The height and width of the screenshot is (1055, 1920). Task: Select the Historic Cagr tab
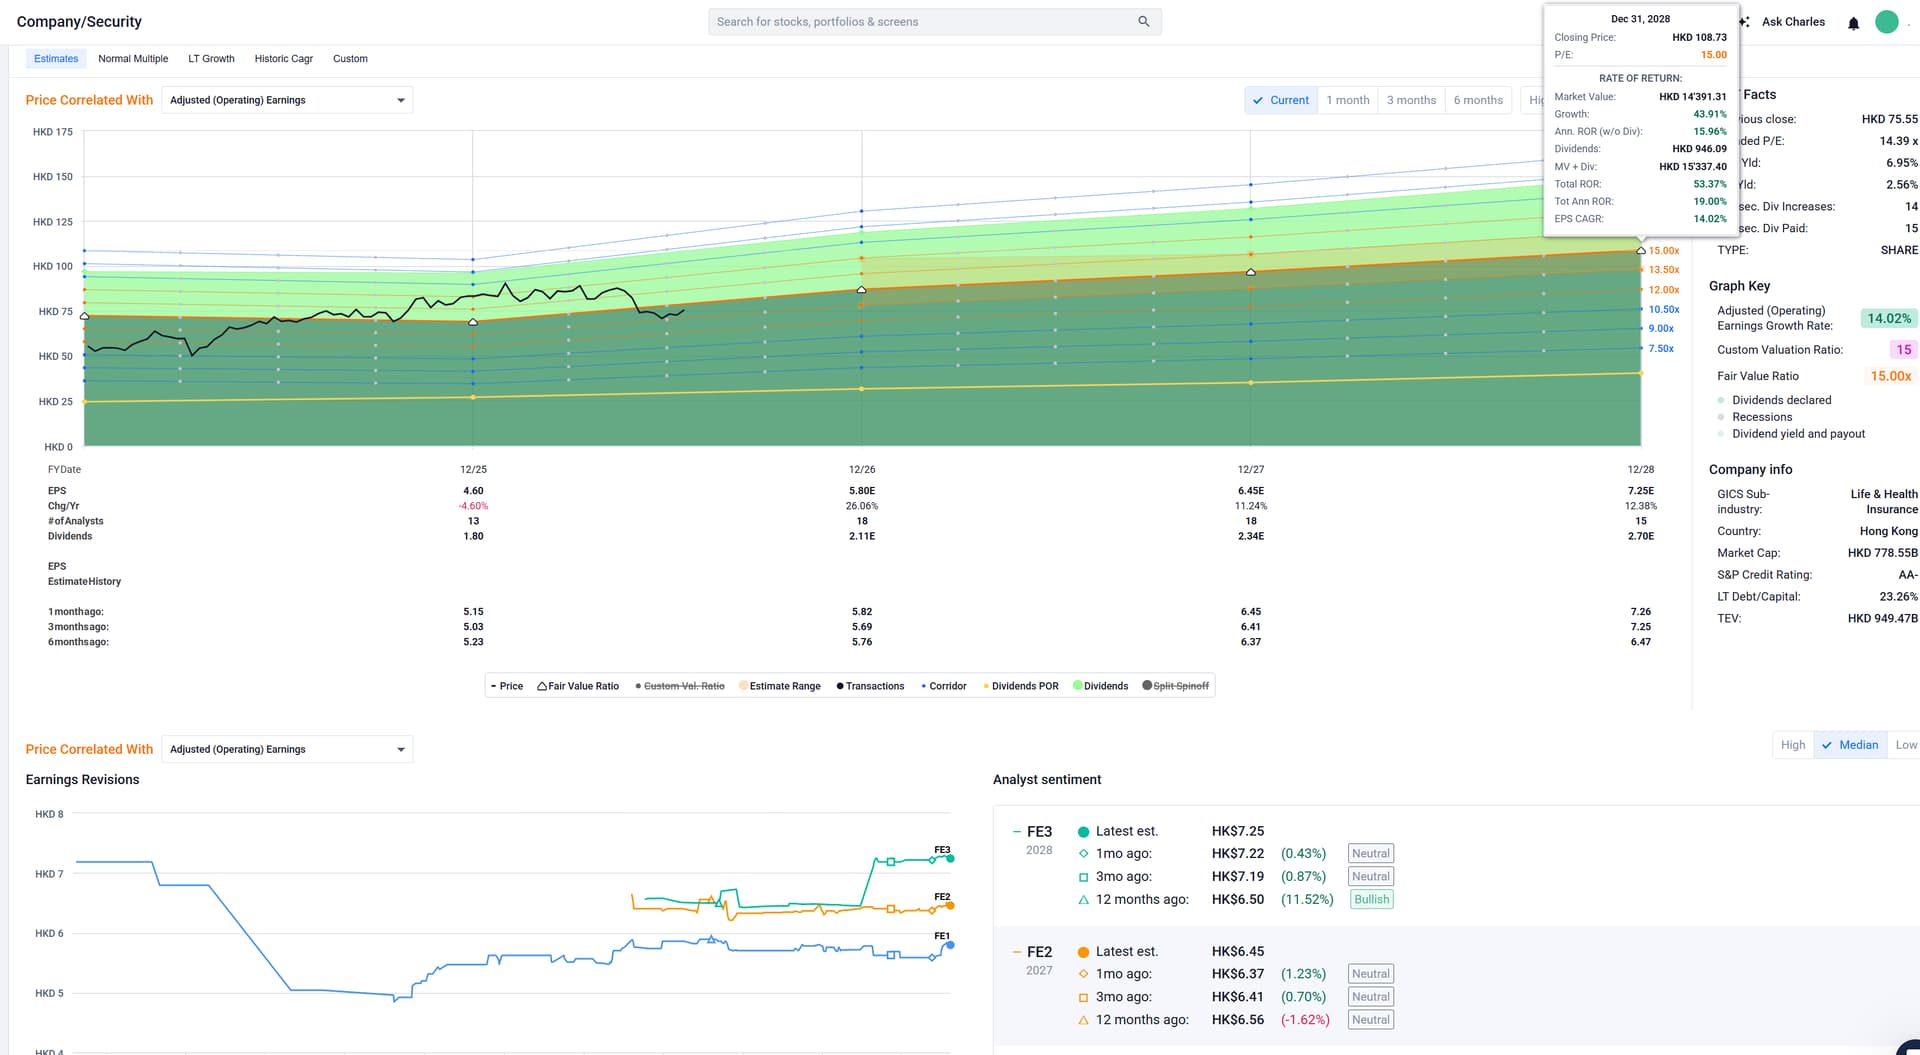click(x=283, y=59)
